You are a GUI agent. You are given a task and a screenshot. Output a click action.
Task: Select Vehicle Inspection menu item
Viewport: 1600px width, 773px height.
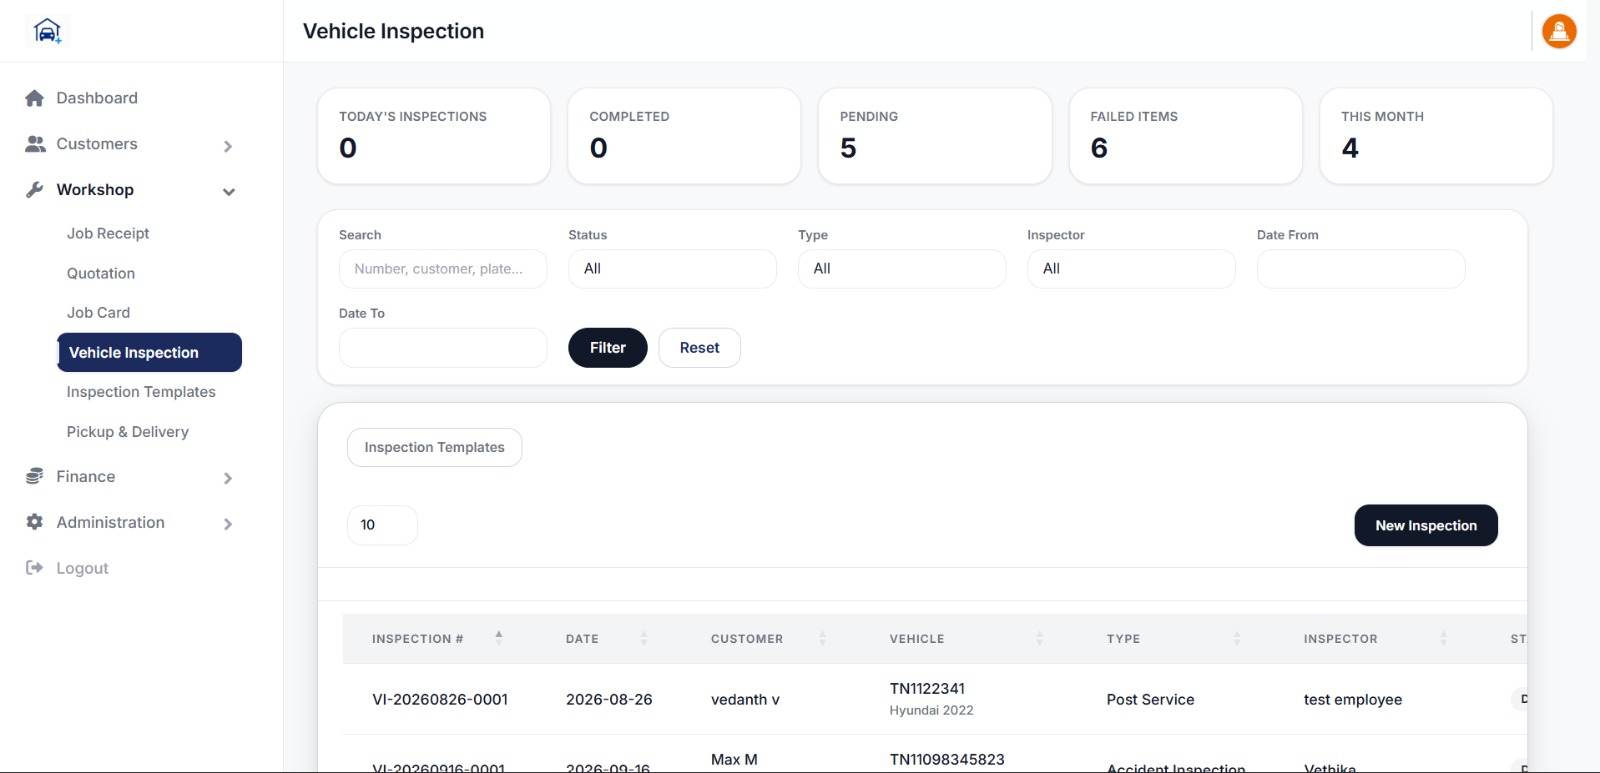click(150, 353)
